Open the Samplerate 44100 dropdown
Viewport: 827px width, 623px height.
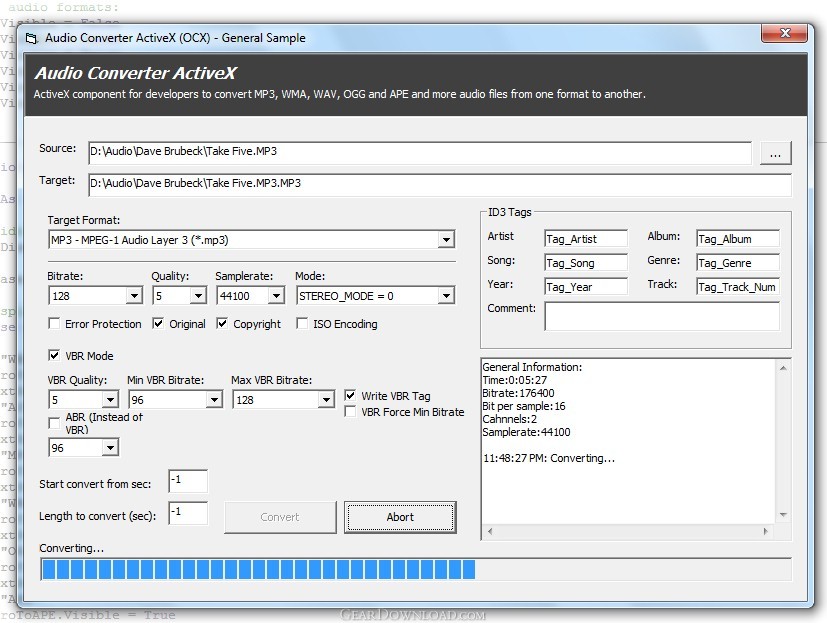[x=276, y=296]
